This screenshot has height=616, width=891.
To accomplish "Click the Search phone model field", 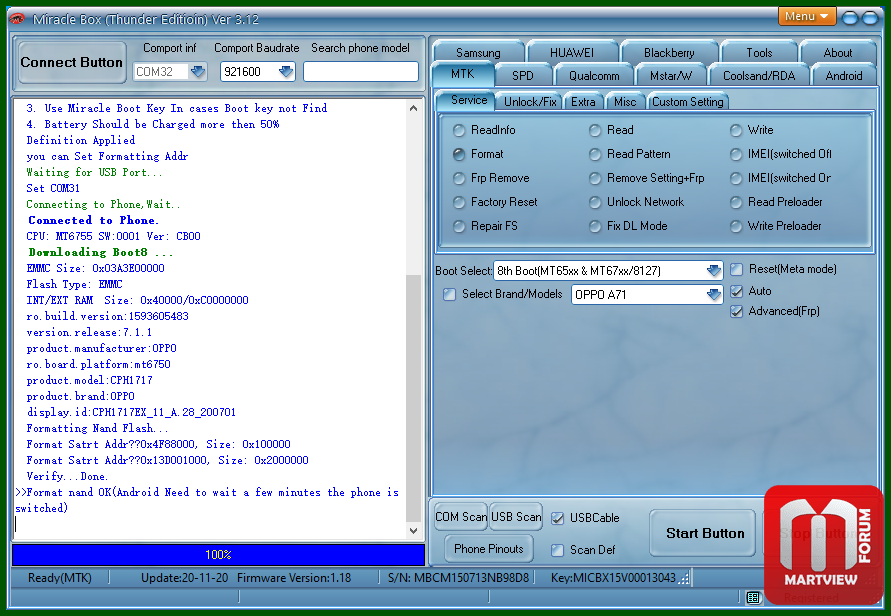I will [360, 71].
